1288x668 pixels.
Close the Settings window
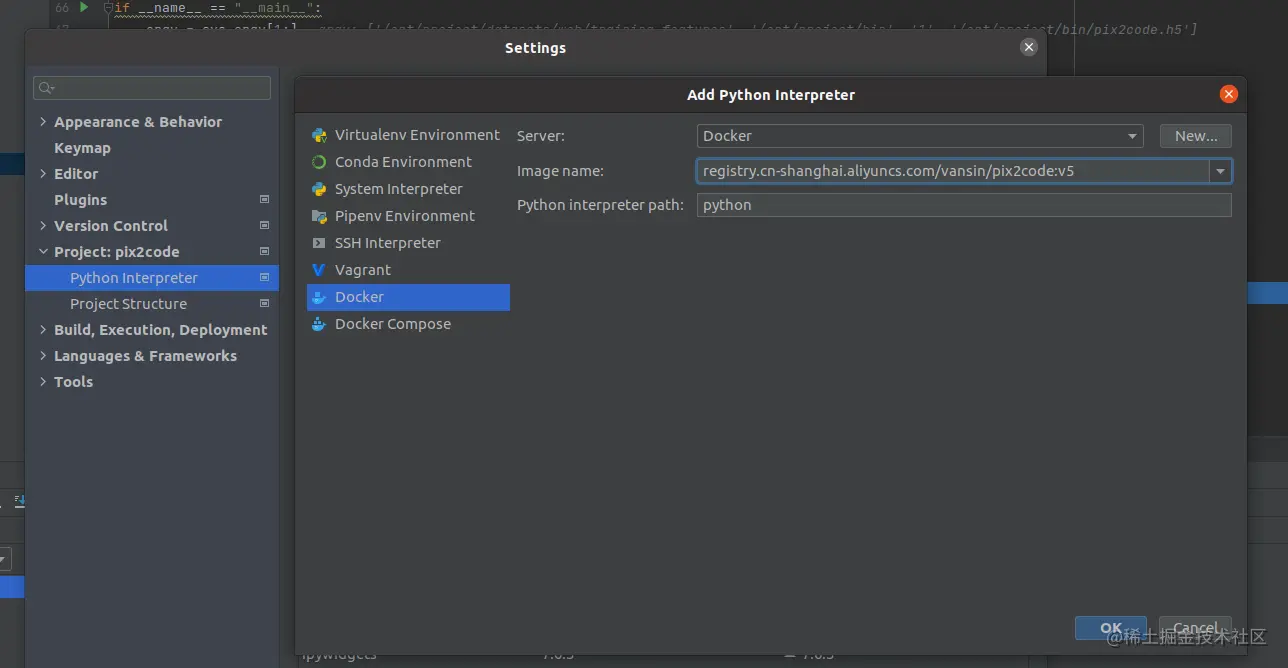(1029, 47)
